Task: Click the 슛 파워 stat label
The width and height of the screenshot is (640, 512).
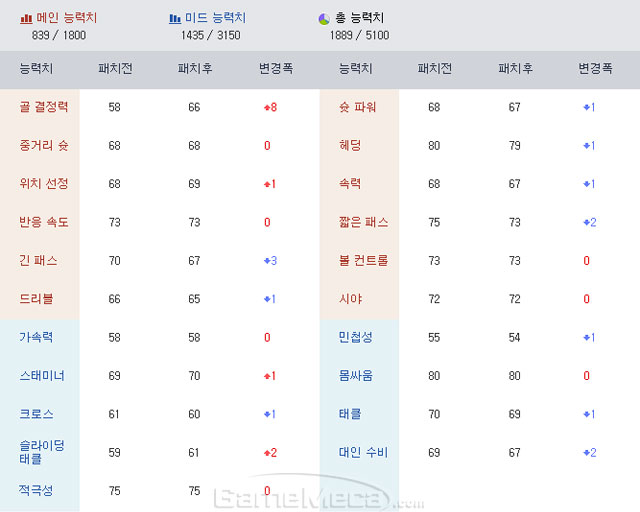Action: pos(358,107)
